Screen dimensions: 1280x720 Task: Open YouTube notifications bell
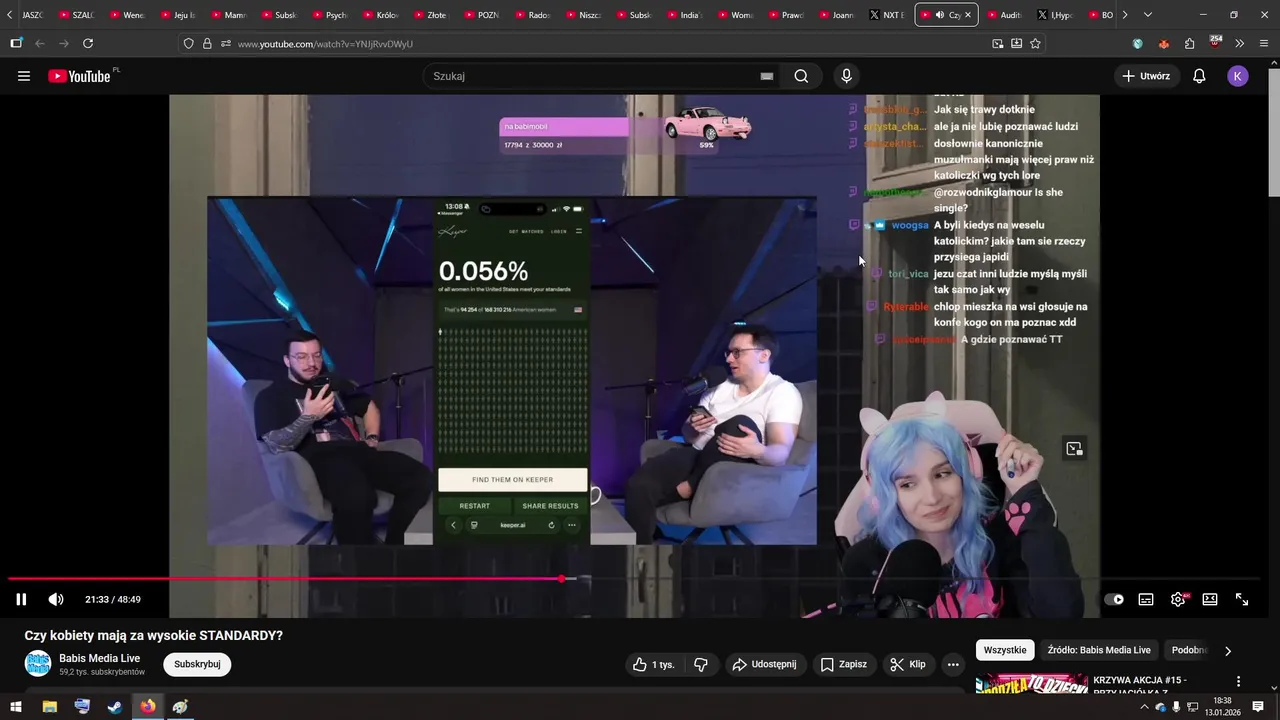tap(1199, 76)
